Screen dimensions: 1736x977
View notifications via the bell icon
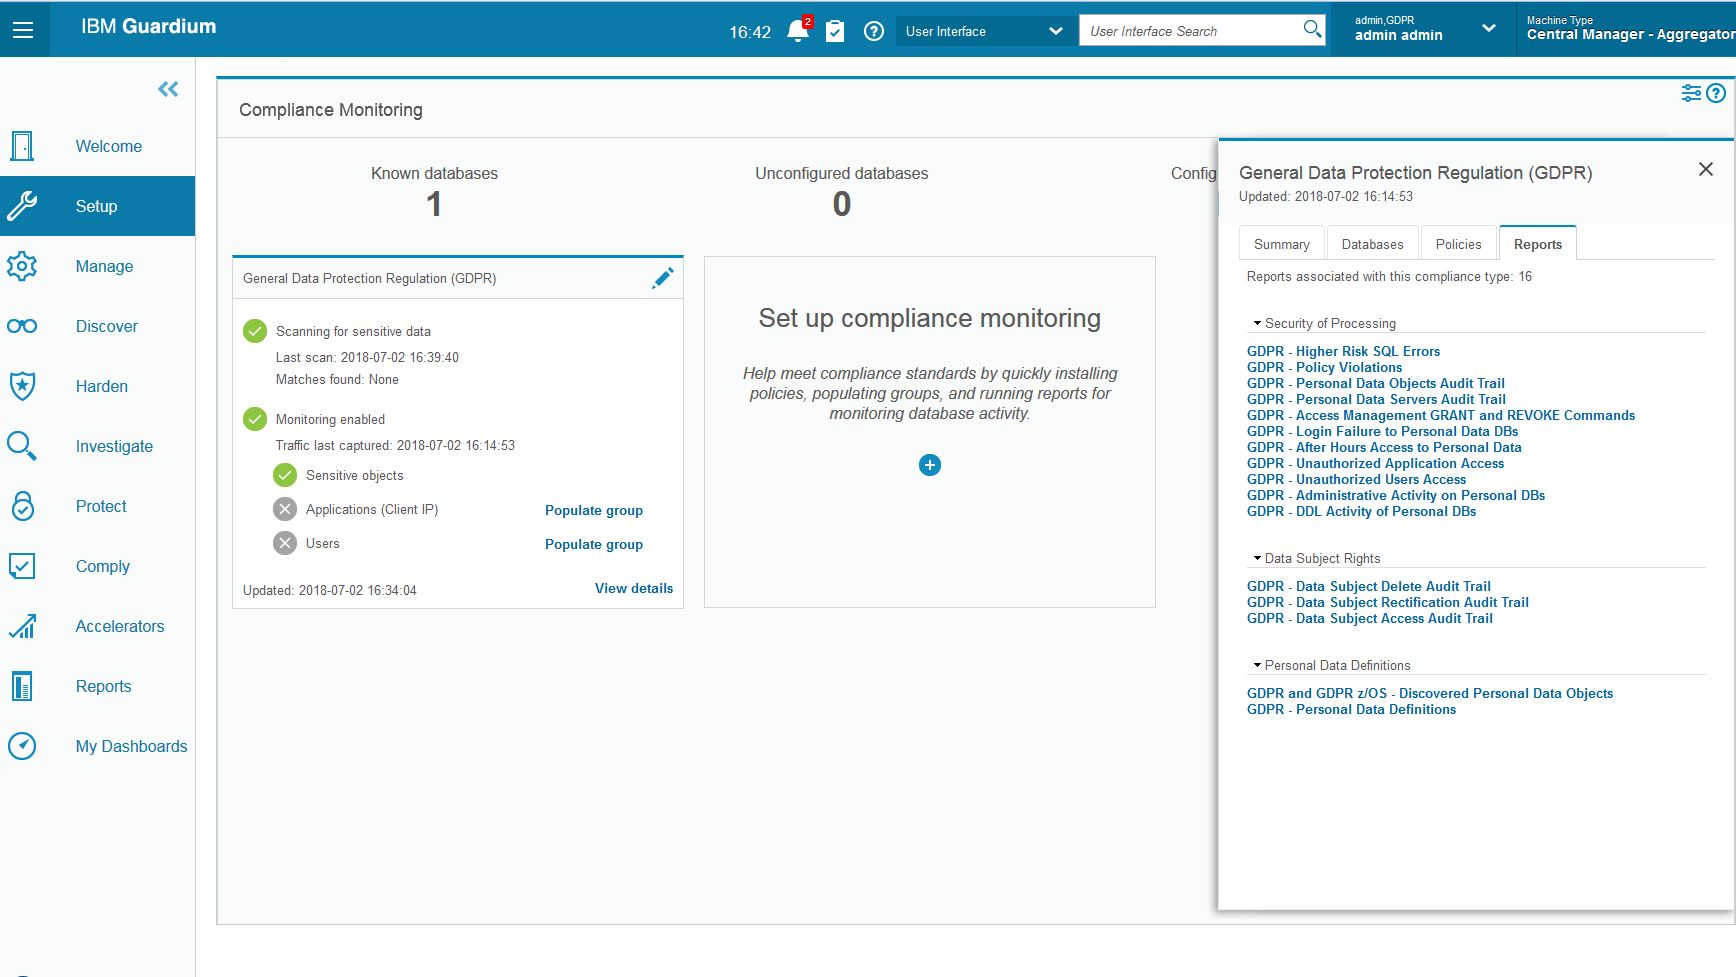pos(797,31)
